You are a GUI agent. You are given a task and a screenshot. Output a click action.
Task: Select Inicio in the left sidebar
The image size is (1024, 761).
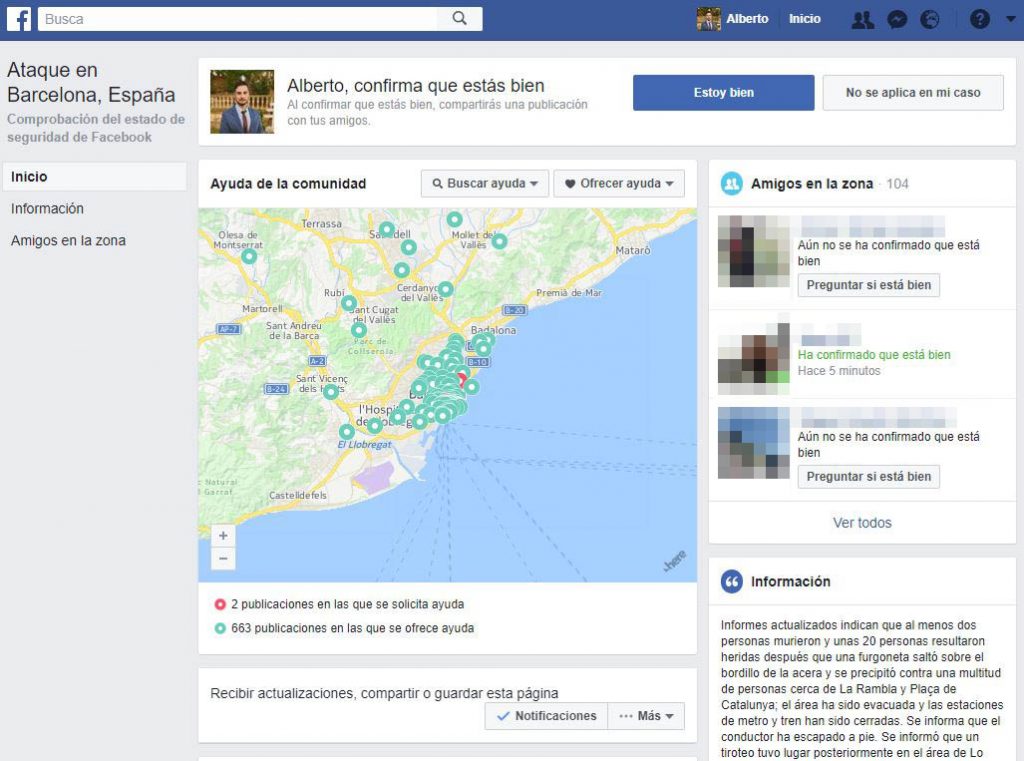[95, 176]
